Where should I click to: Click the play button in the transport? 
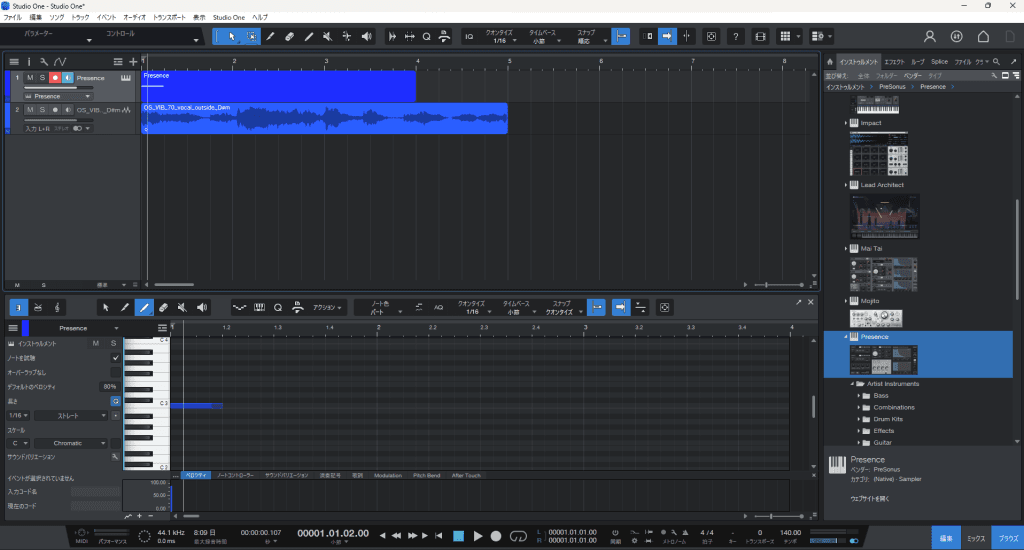pyautogui.click(x=478, y=536)
